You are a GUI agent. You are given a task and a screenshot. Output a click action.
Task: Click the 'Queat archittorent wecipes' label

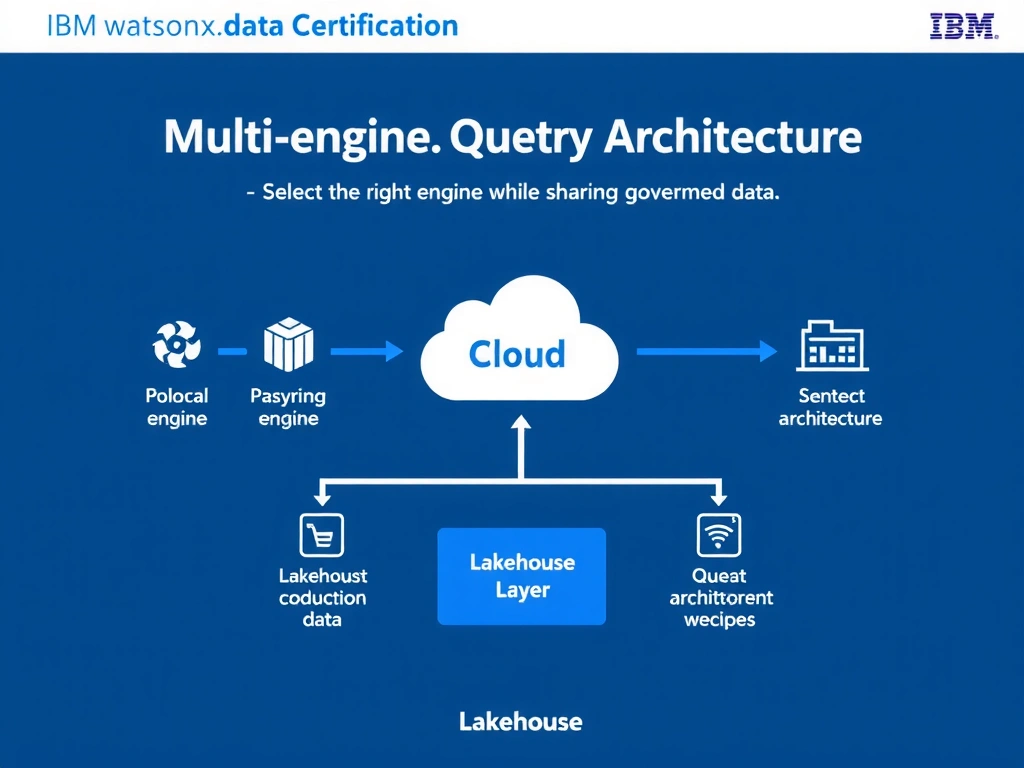pyautogui.click(x=721, y=597)
